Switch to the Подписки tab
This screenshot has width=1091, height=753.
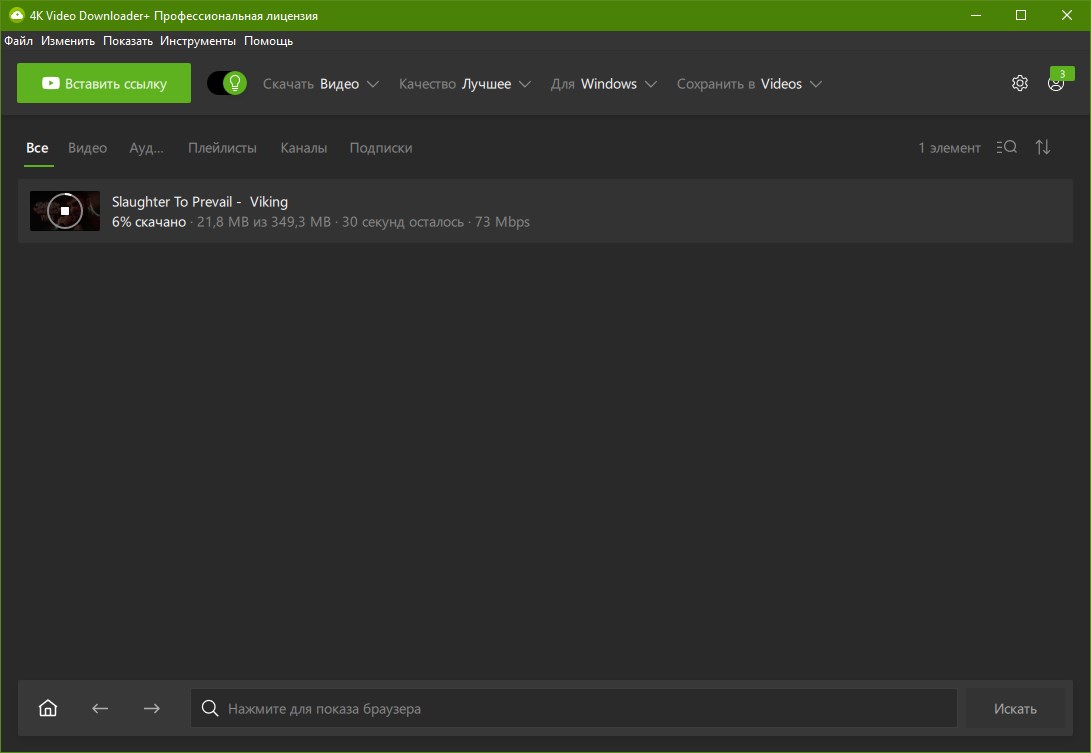point(381,148)
